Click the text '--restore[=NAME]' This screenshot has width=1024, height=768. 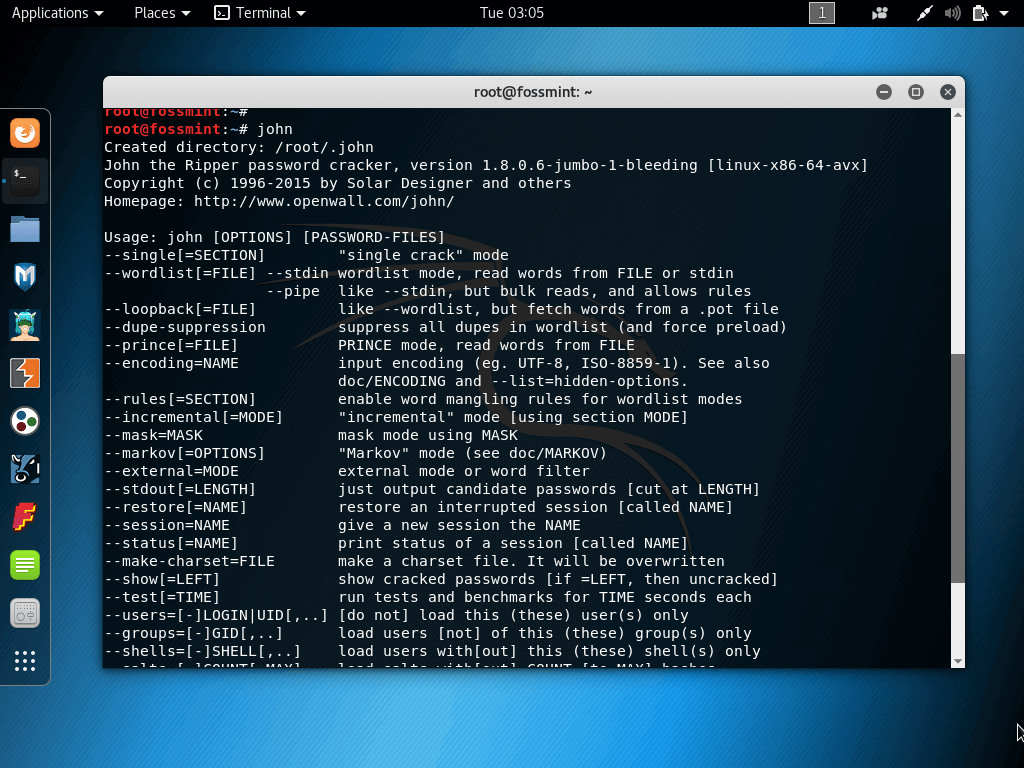pyautogui.click(x=175, y=507)
